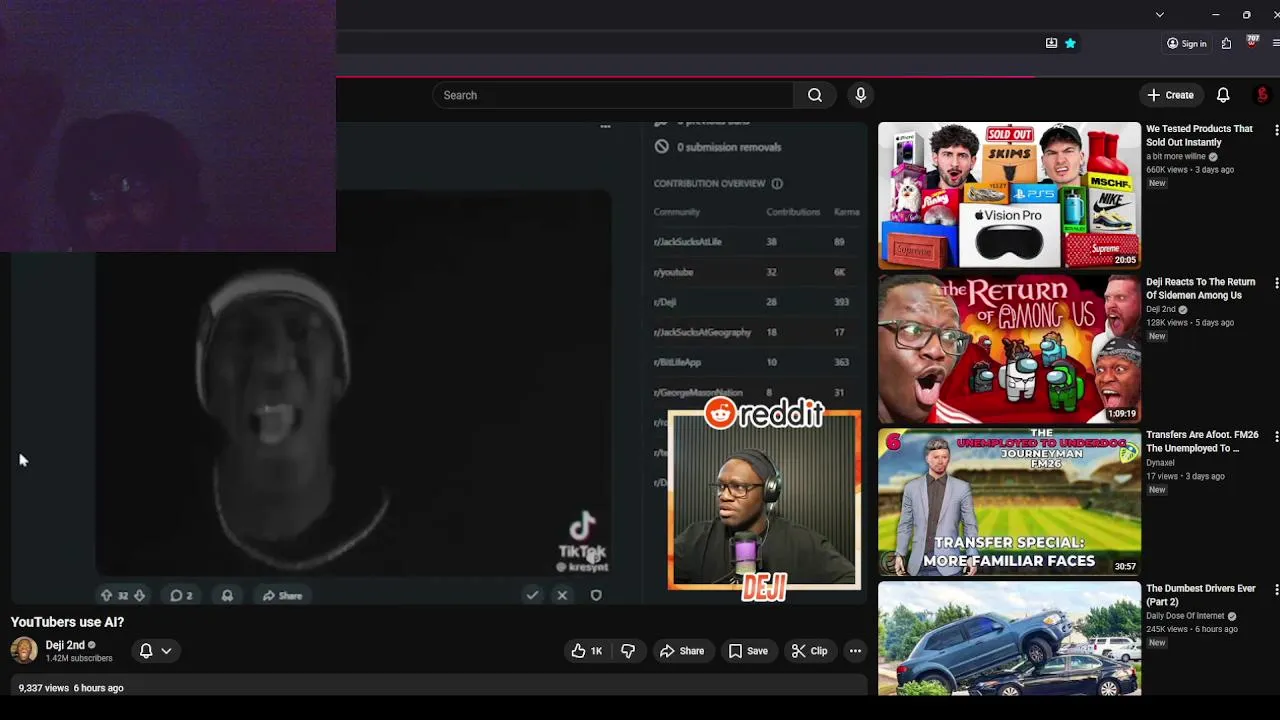Dislike the video
Screen dimensions: 1280x720
pyautogui.click(x=628, y=651)
